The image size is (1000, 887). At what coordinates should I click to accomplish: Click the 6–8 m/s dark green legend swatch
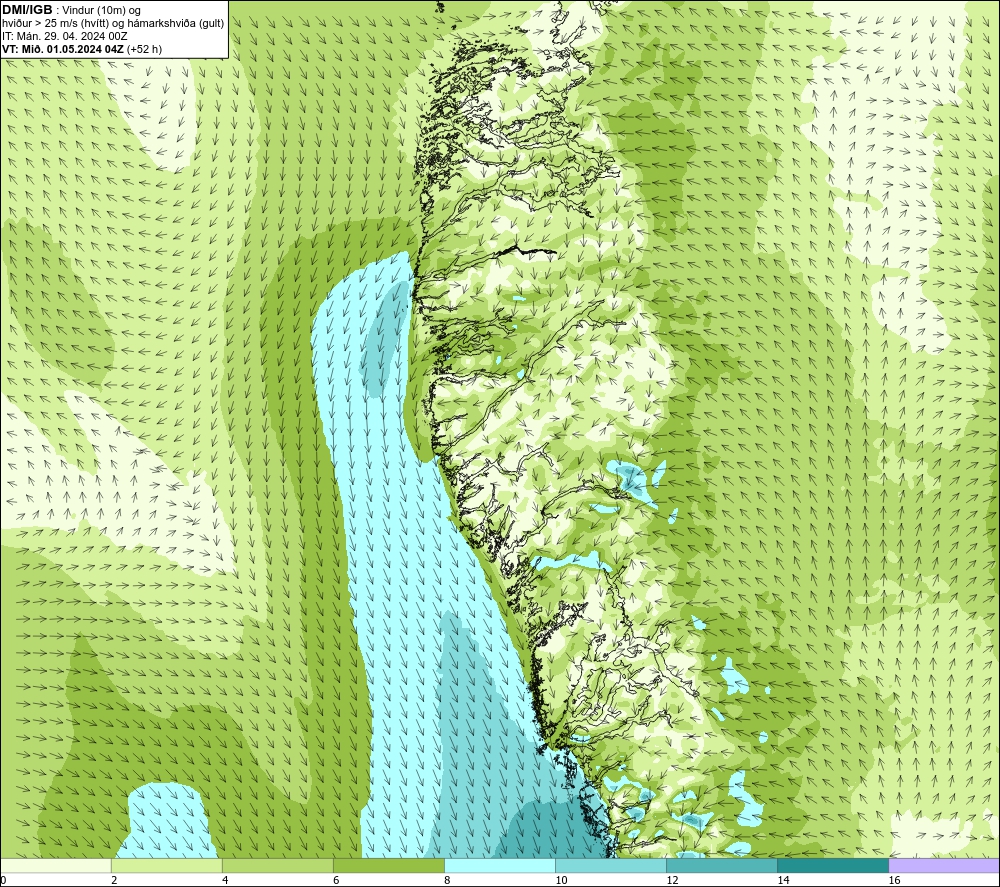389,866
